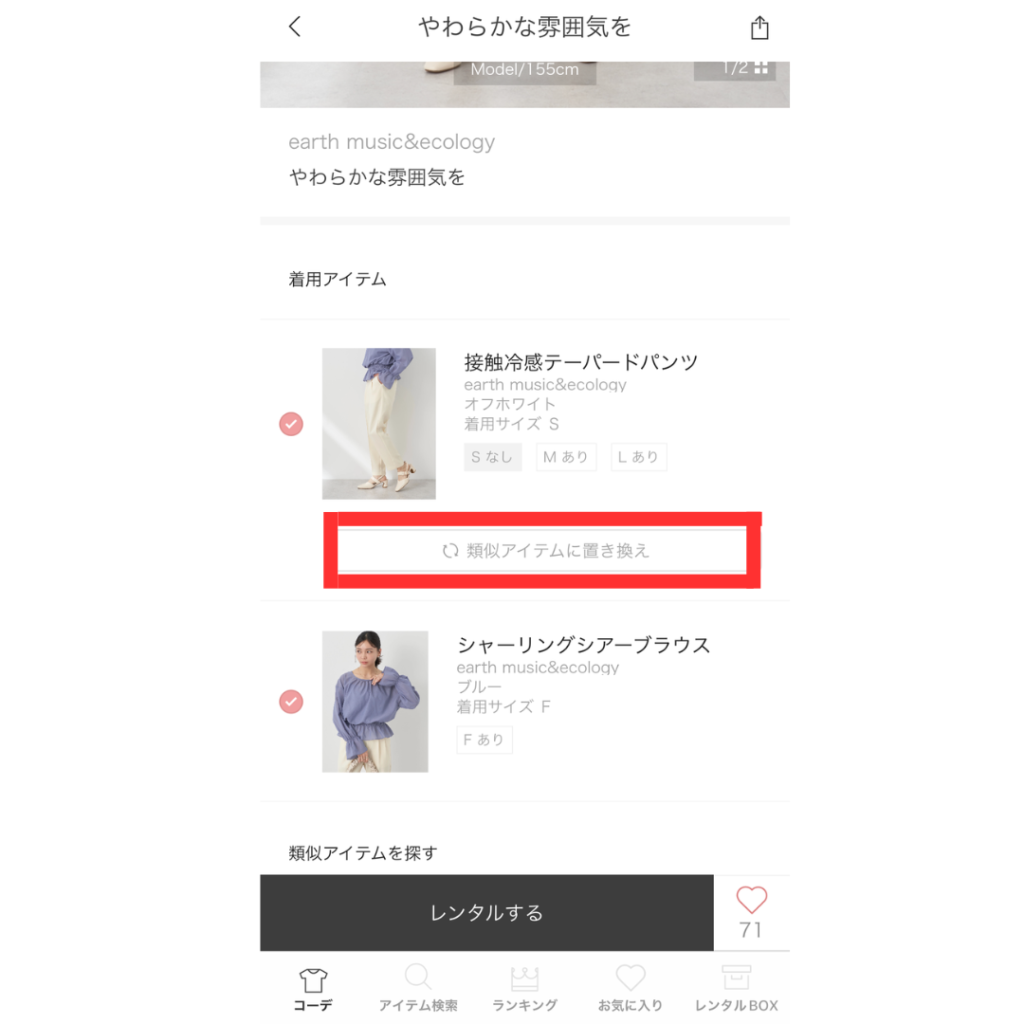
Task: Tap the レンタルする button
Action: [487, 912]
